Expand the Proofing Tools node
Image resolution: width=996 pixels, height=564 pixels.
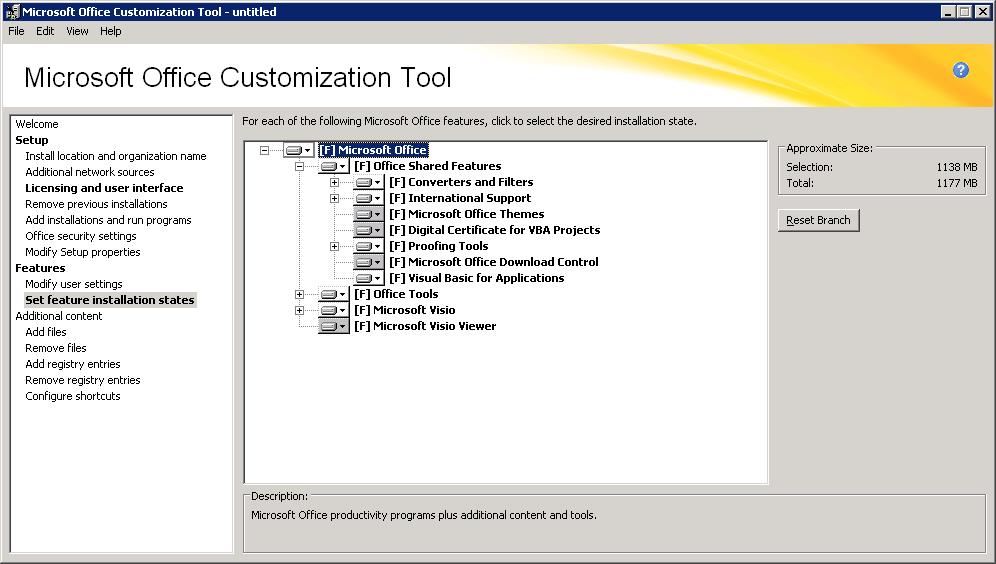[x=334, y=246]
